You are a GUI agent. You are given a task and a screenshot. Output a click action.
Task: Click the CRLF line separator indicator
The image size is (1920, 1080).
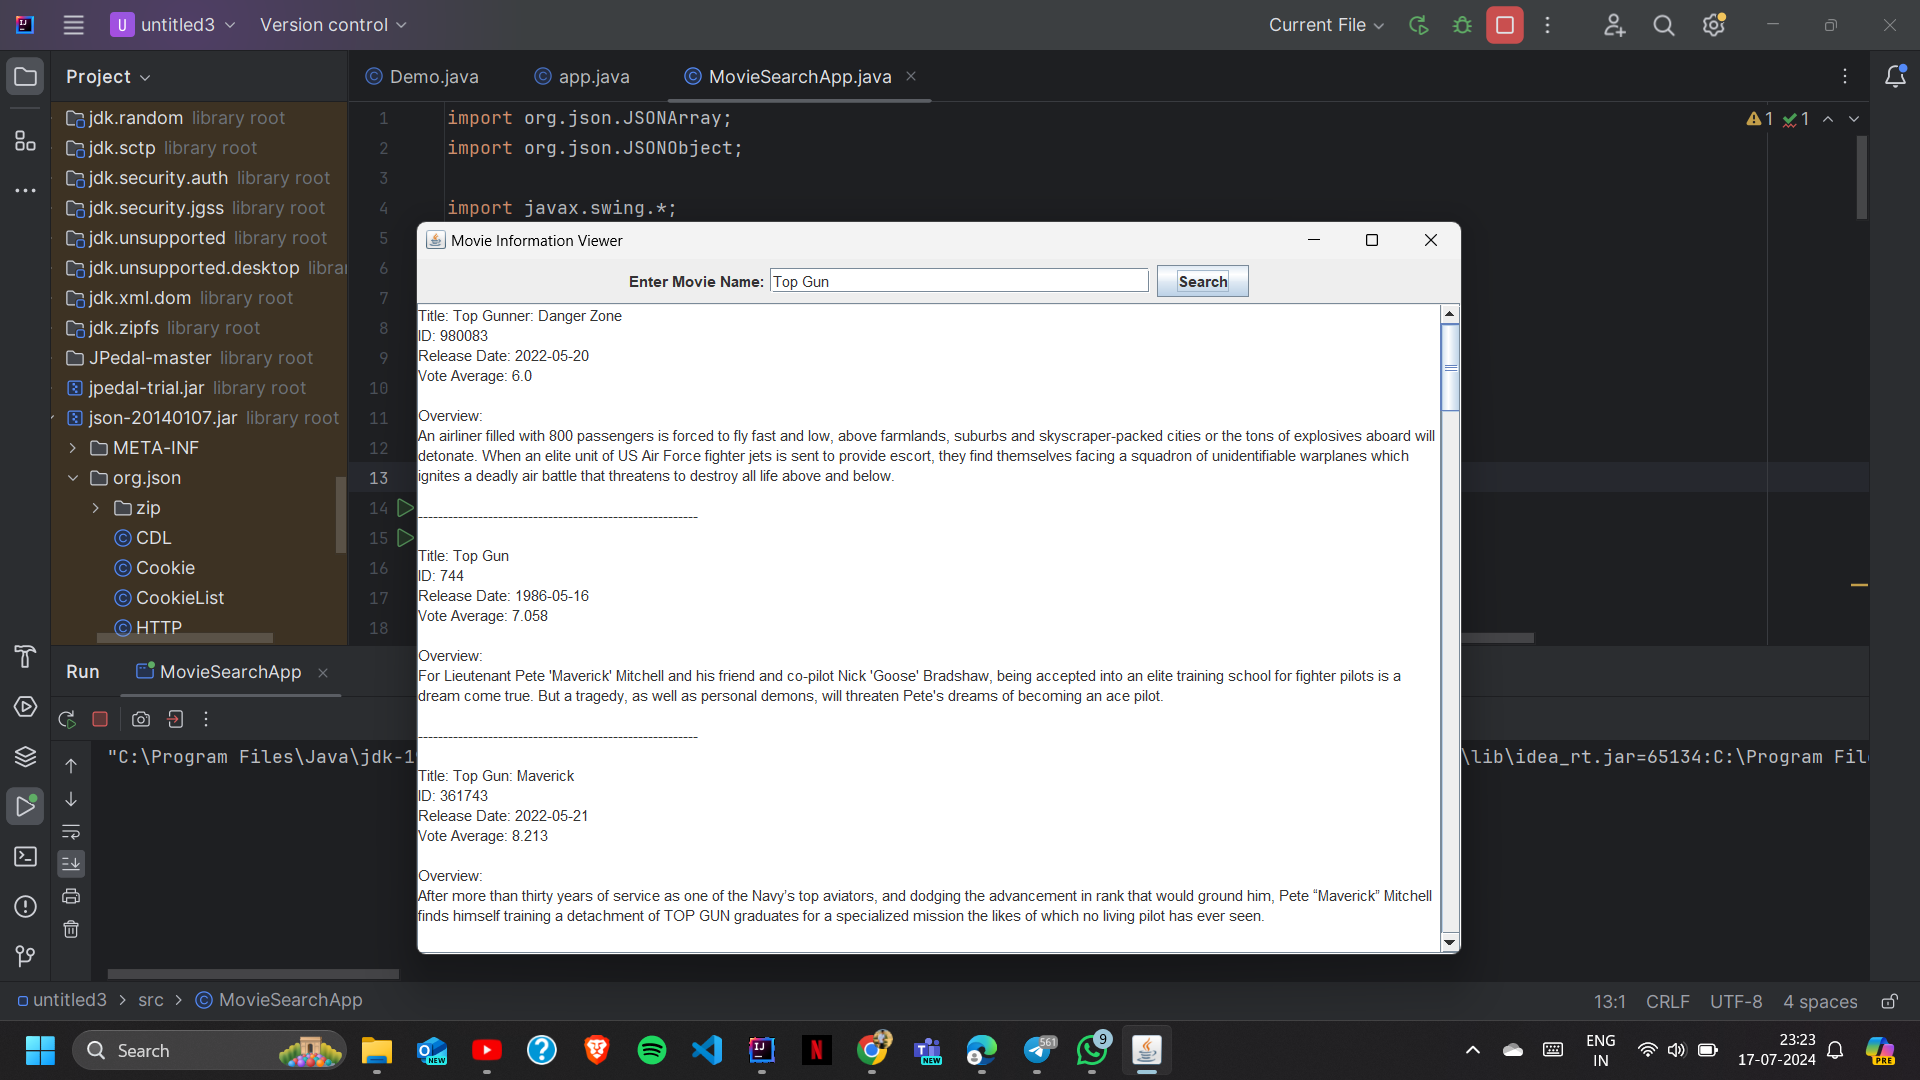point(1667,1001)
